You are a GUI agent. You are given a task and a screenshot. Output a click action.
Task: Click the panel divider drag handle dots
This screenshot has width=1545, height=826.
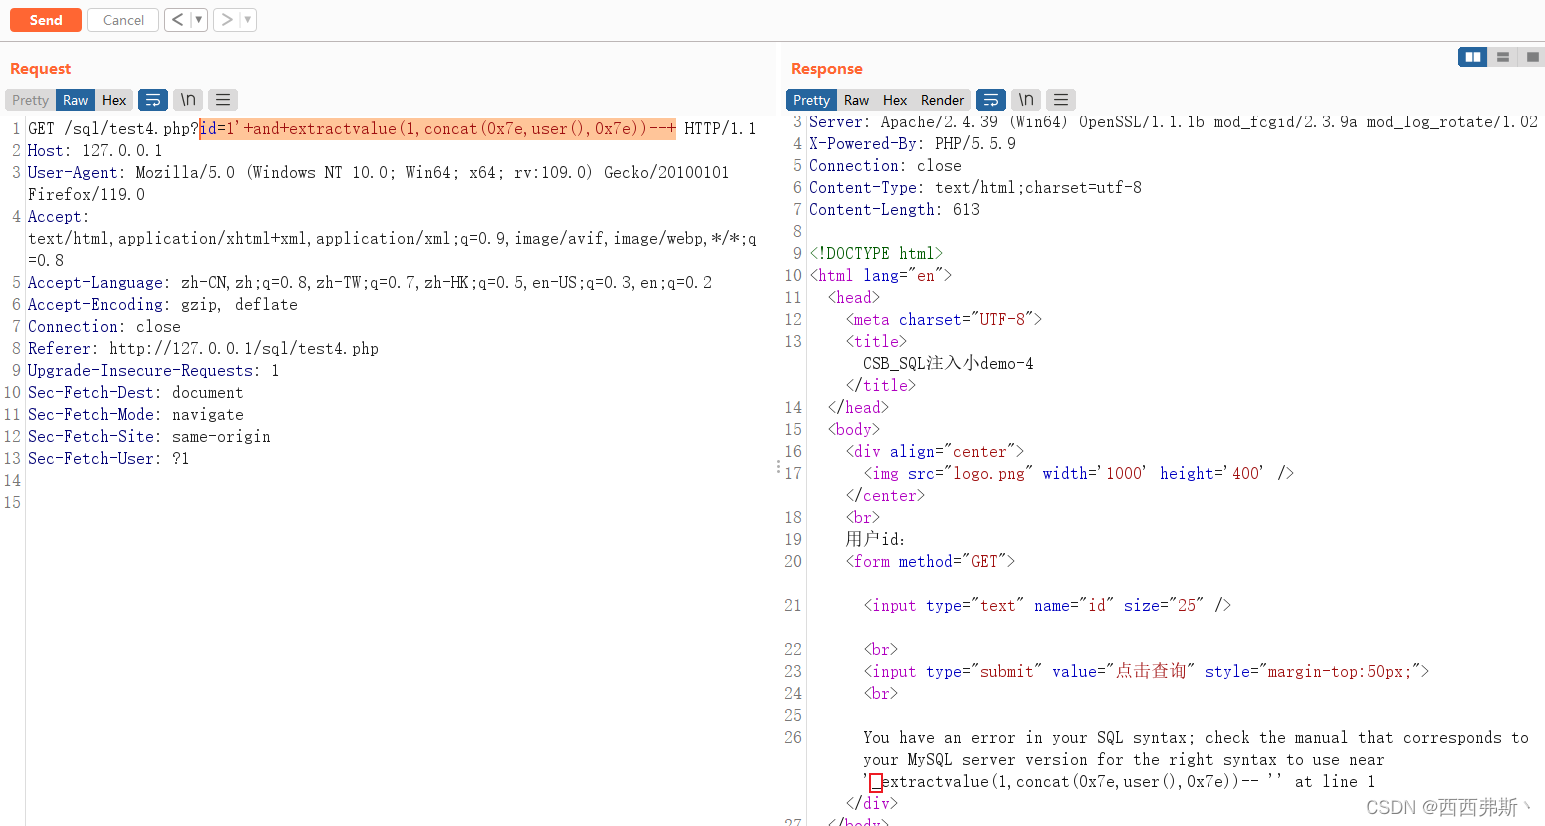pos(779,466)
